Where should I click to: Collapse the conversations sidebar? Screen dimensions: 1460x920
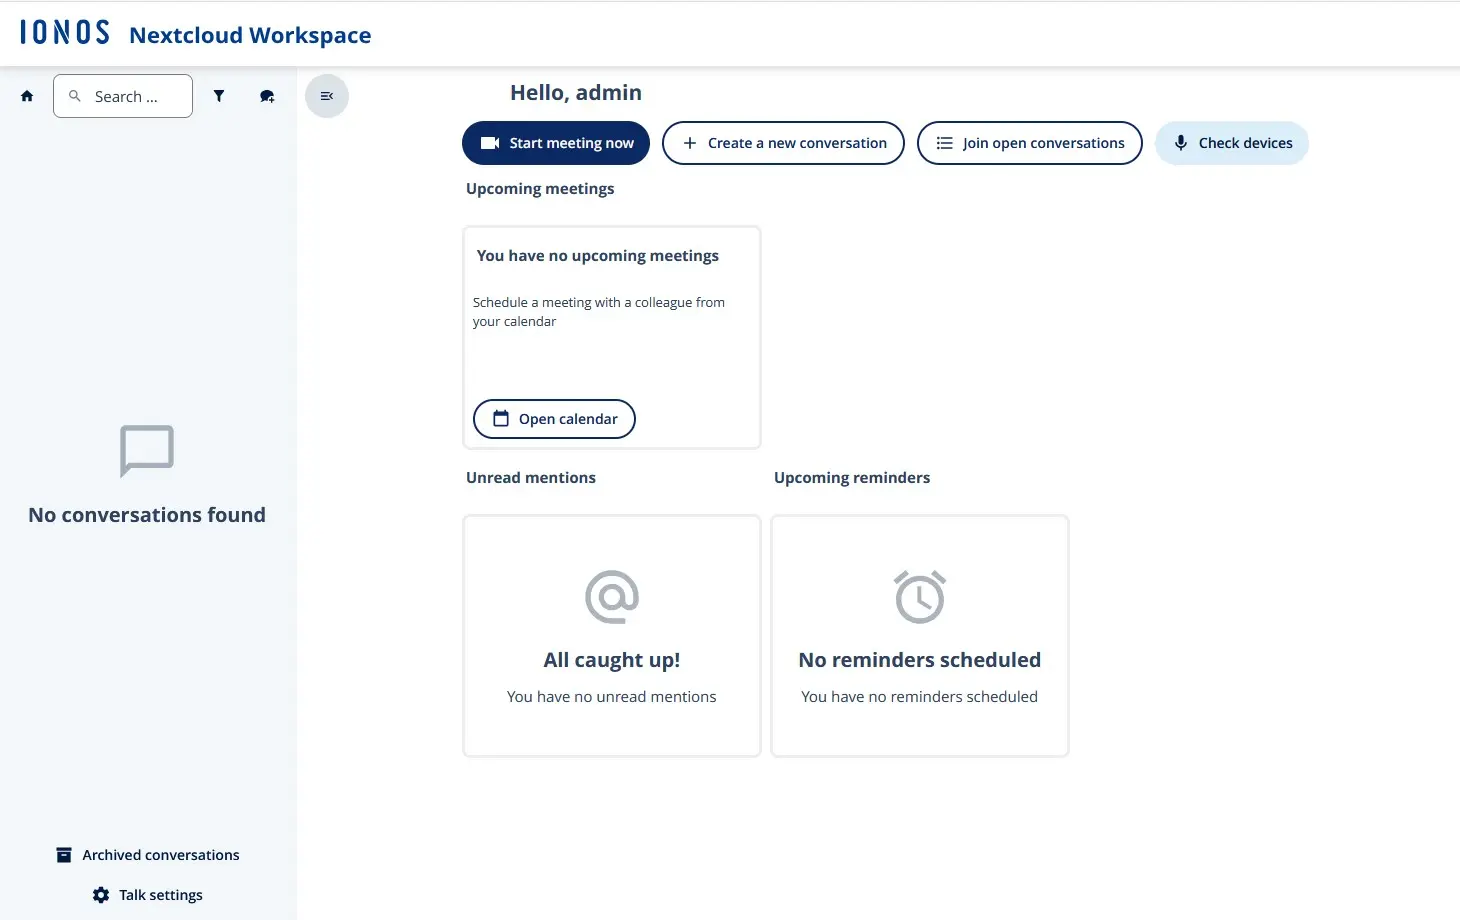click(x=326, y=95)
